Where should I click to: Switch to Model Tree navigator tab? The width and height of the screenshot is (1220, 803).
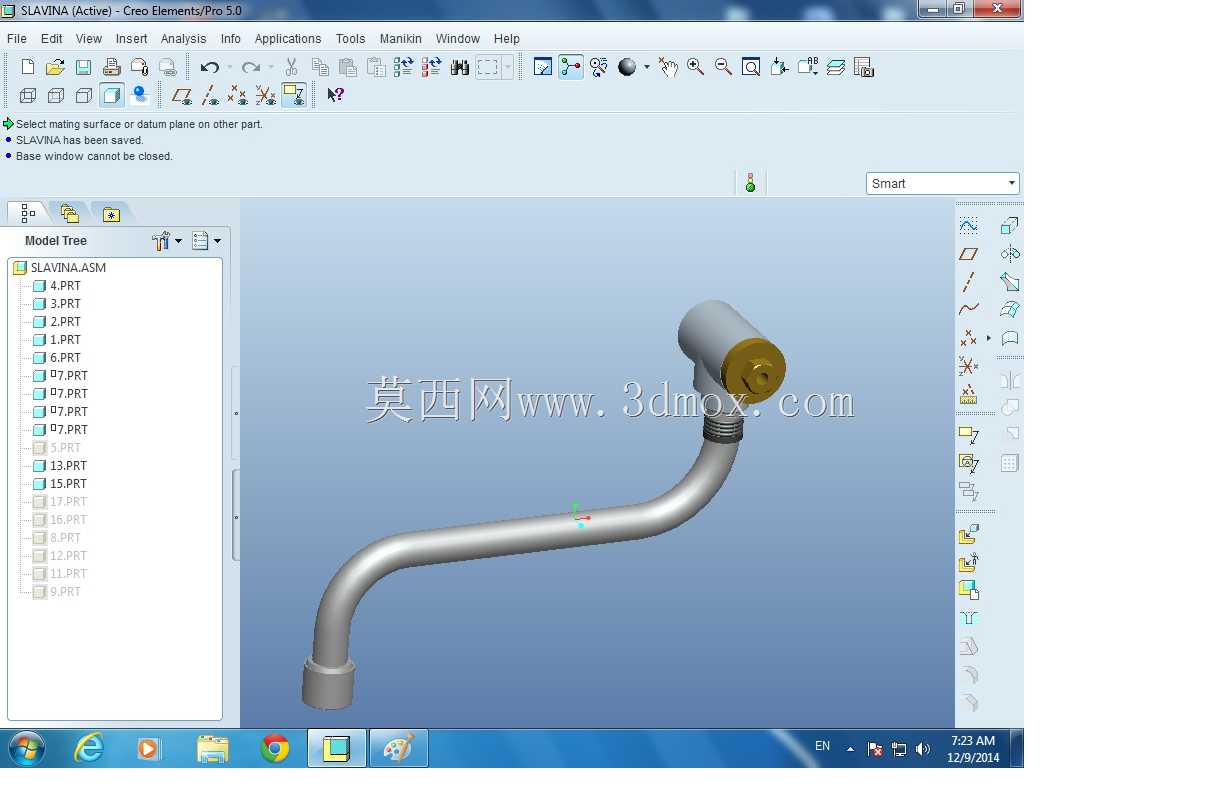click(x=28, y=213)
